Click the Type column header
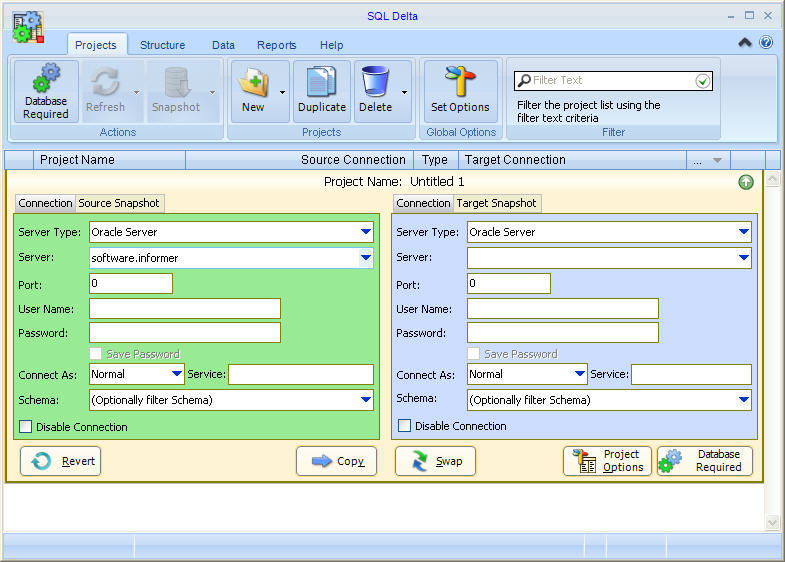785x562 pixels. pyautogui.click(x=436, y=160)
